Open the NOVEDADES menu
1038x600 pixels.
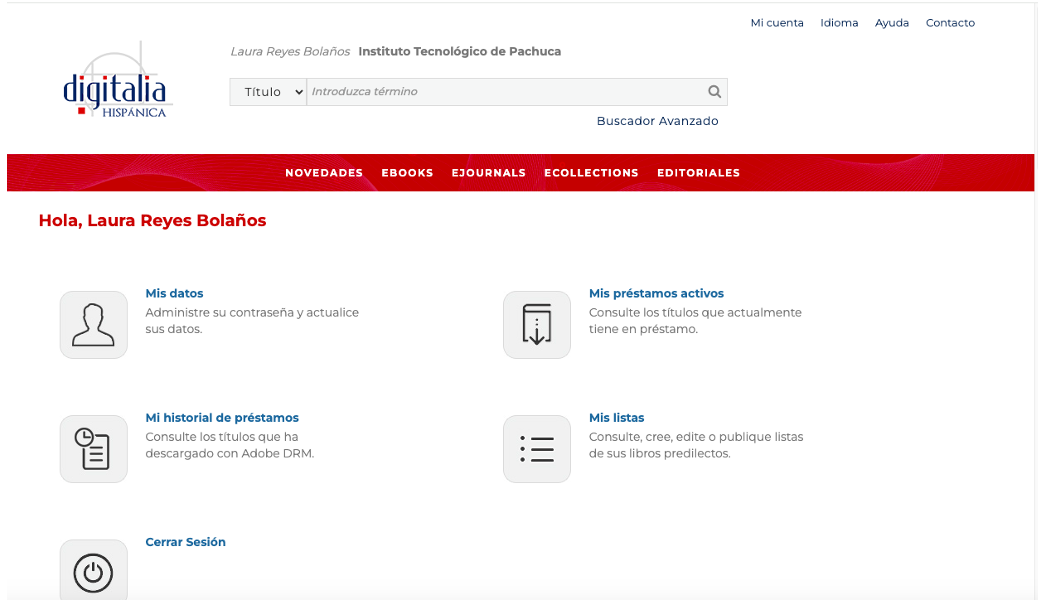[324, 172]
